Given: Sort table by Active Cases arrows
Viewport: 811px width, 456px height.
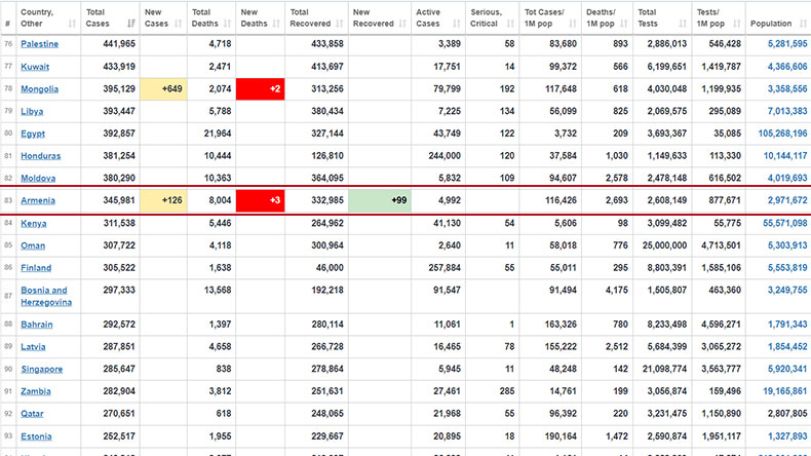Looking at the screenshot, I should tap(457, 24).
